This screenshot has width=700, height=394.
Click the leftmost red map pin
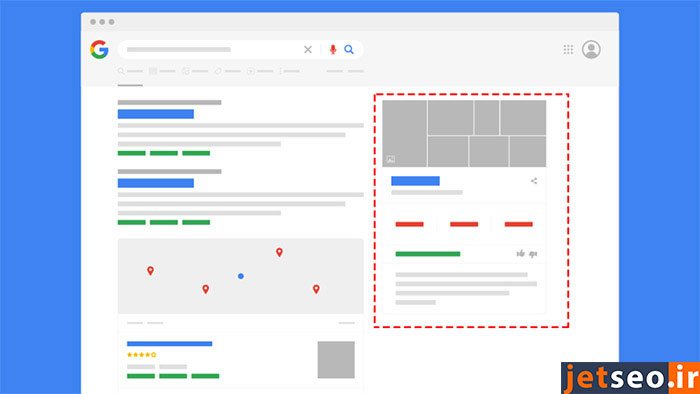click(150, 271)
